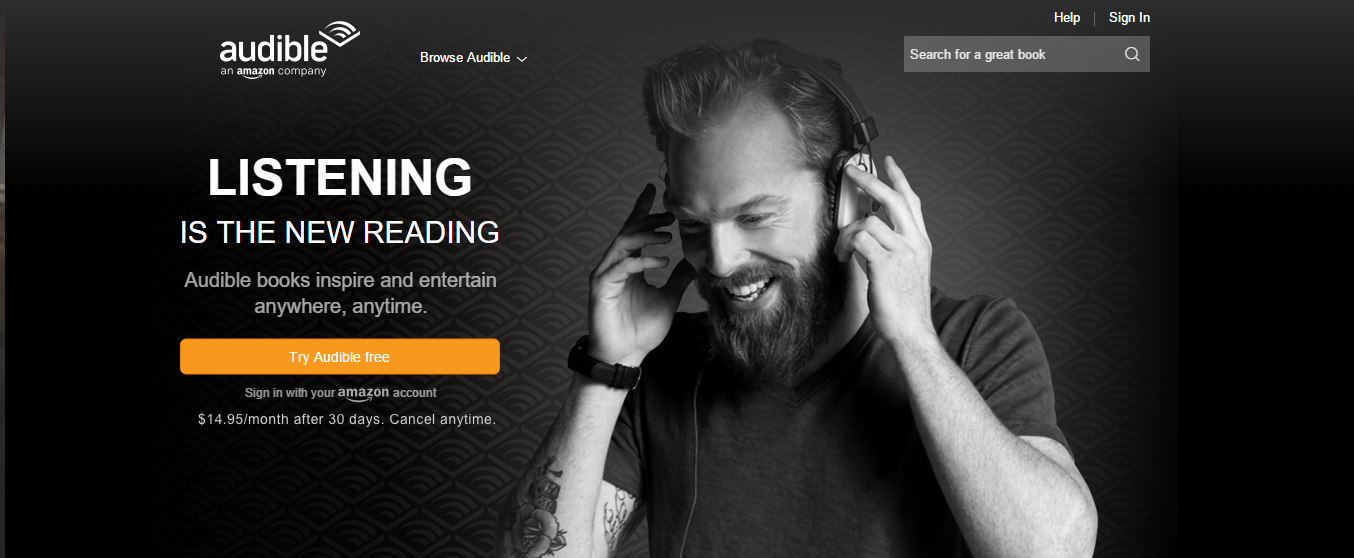Click the man's wristwatch in the photo
The height and width of the screenshot is (558, 1354).
[605, 362]
